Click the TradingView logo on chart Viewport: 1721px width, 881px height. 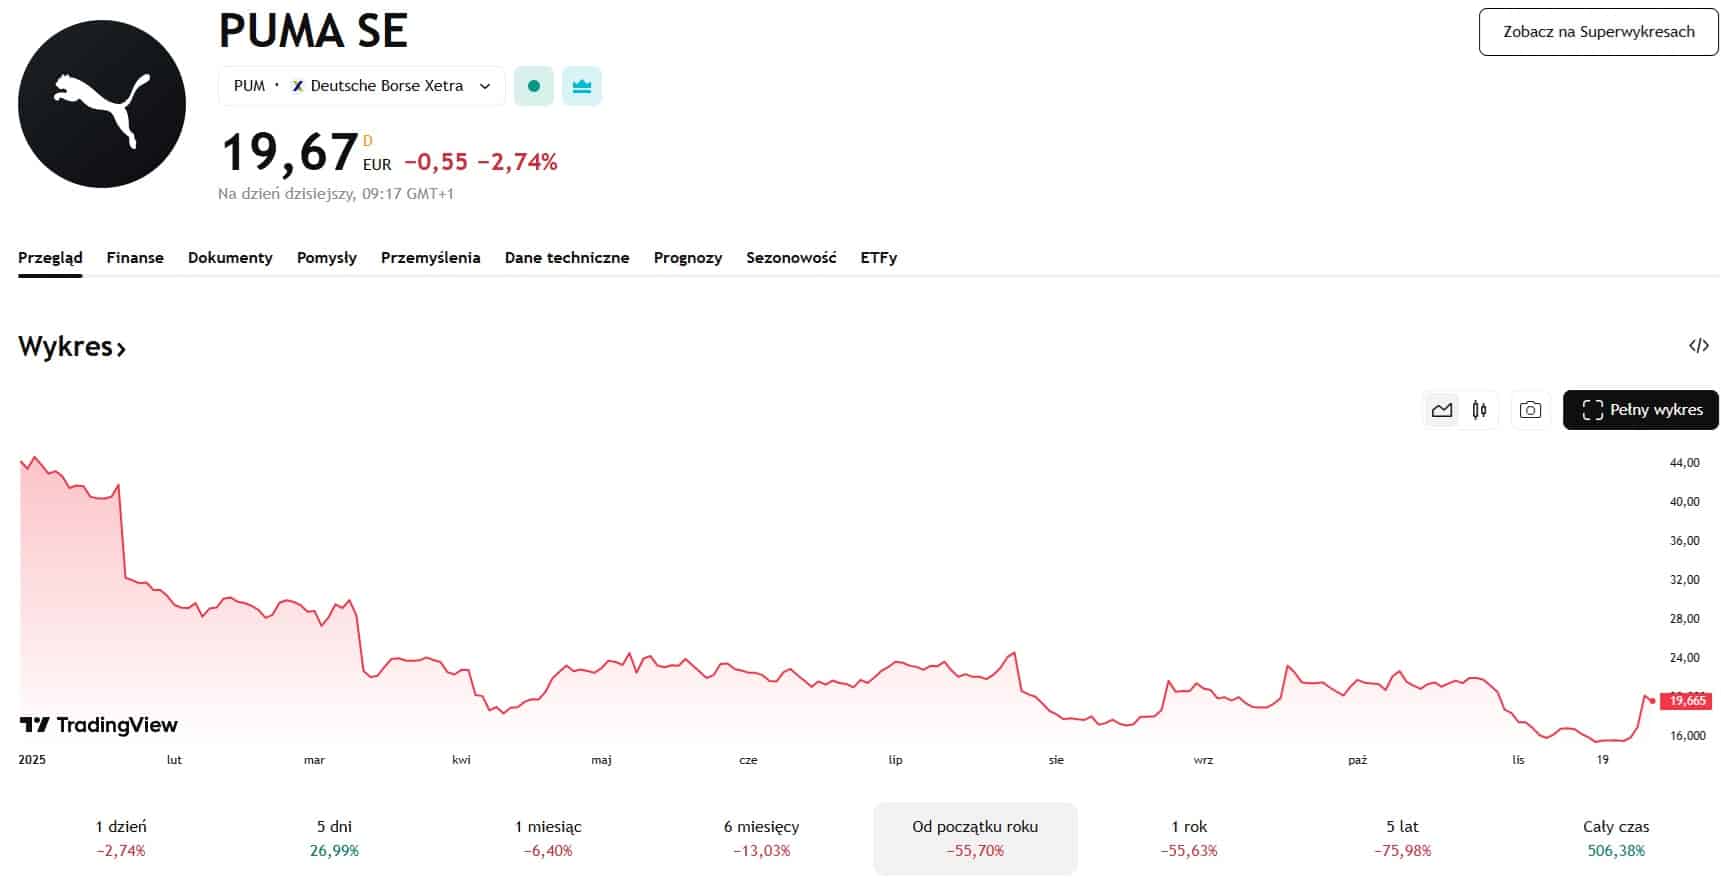coord(99,725)
